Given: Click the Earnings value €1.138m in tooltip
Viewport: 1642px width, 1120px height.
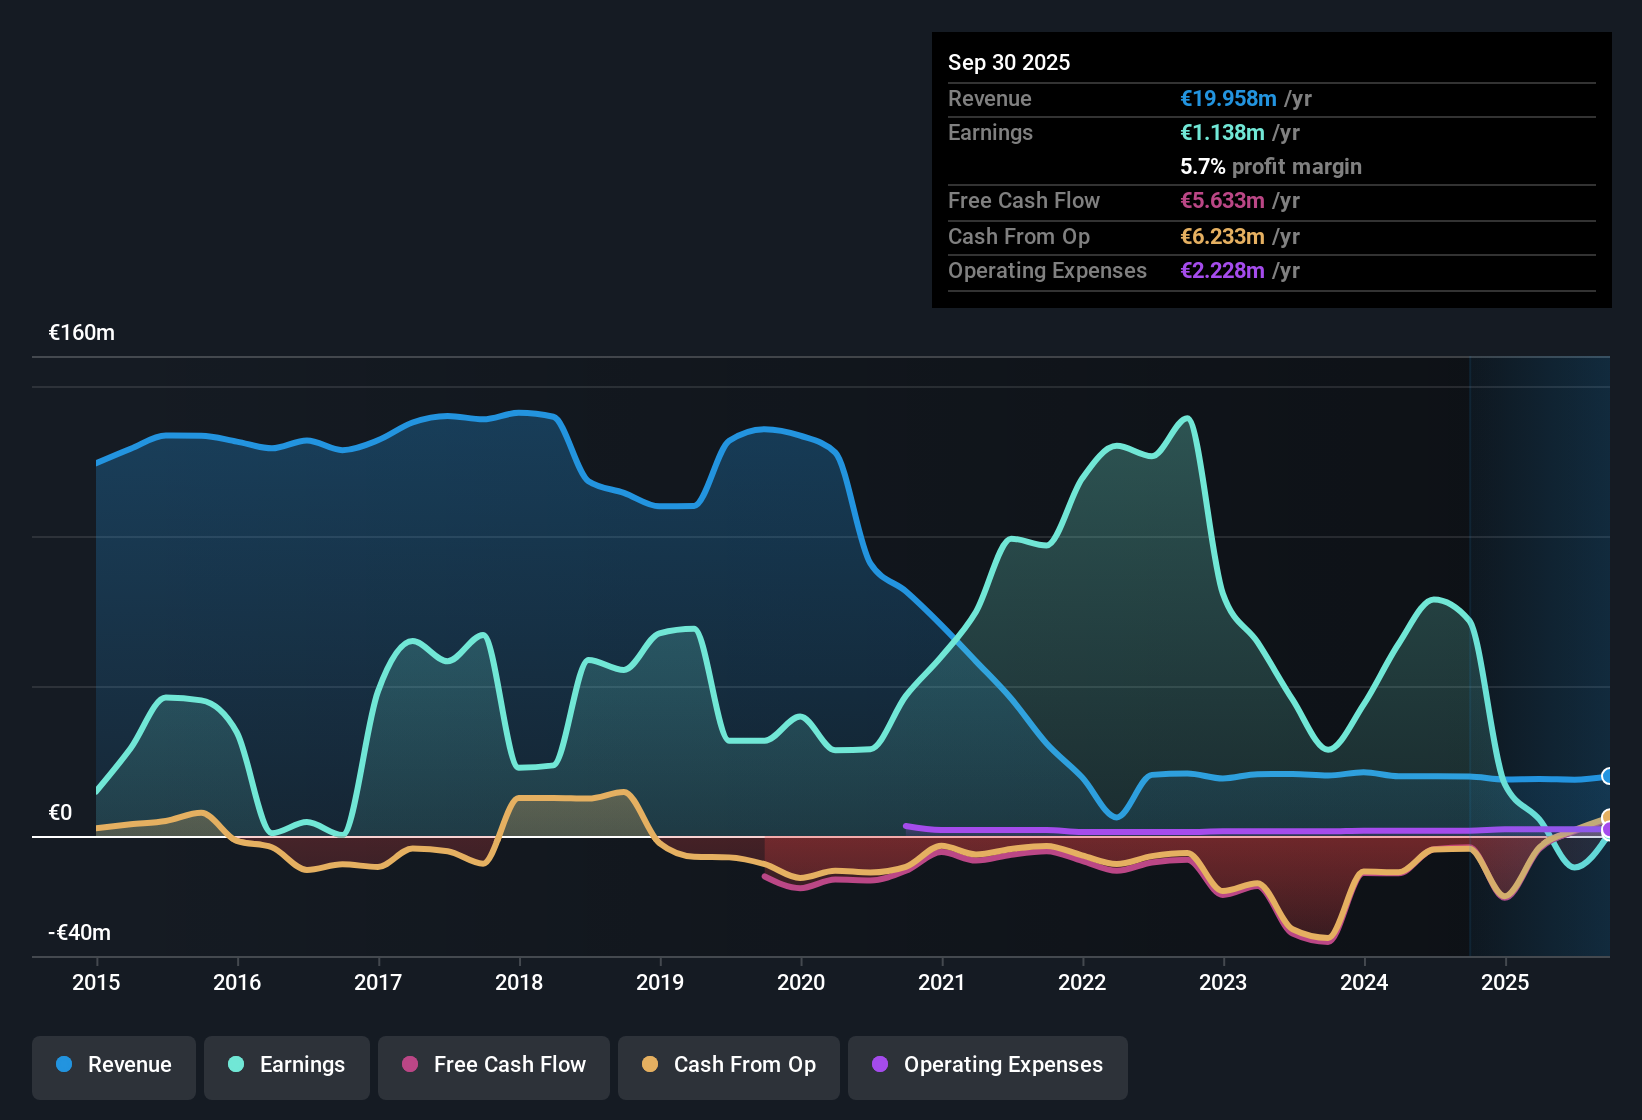Looking at the screenshot, I should pos(1222,132).
